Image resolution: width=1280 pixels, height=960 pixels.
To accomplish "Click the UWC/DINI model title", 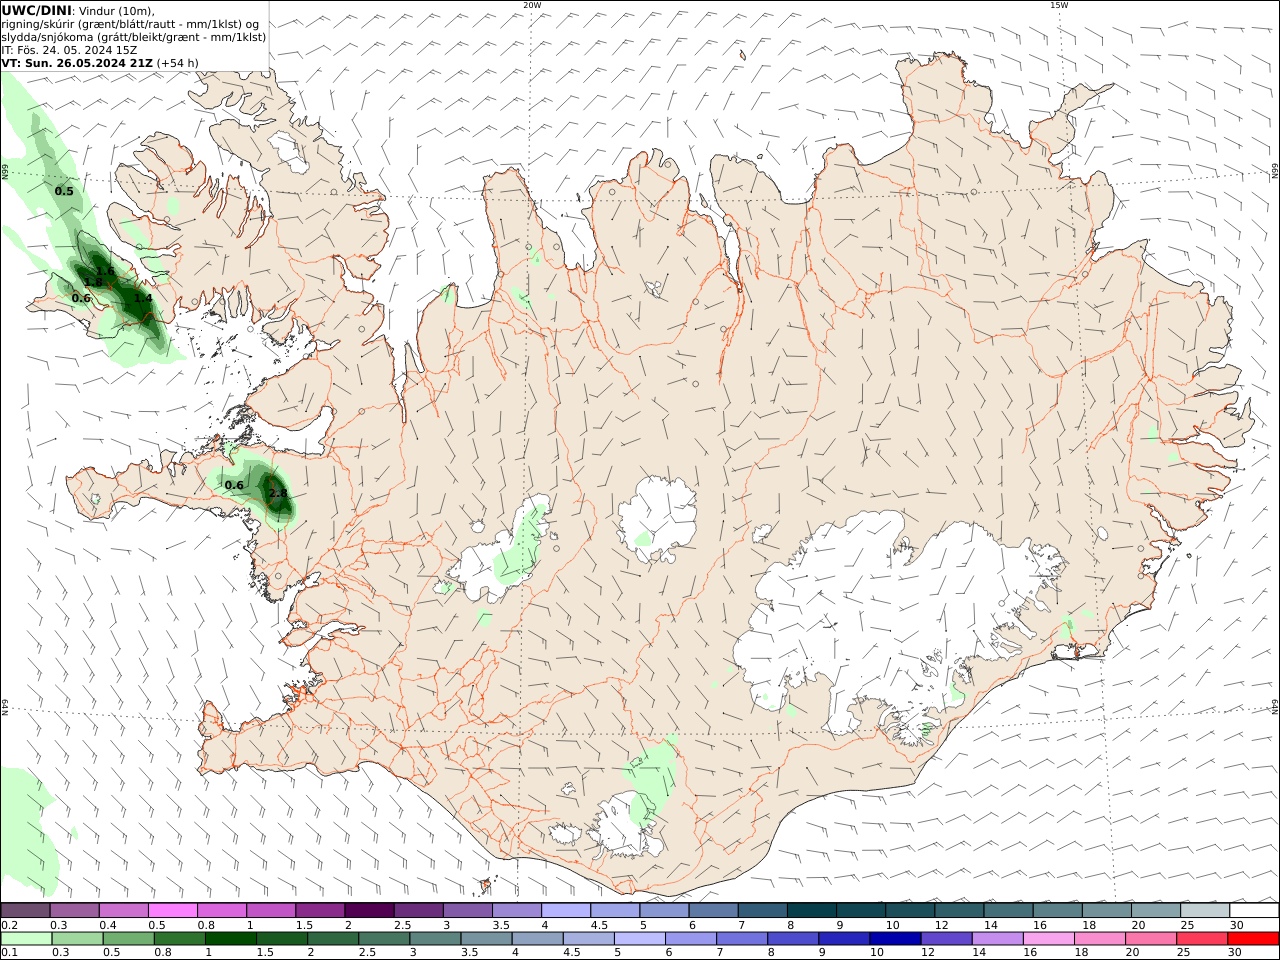I will tap(36, 10).
